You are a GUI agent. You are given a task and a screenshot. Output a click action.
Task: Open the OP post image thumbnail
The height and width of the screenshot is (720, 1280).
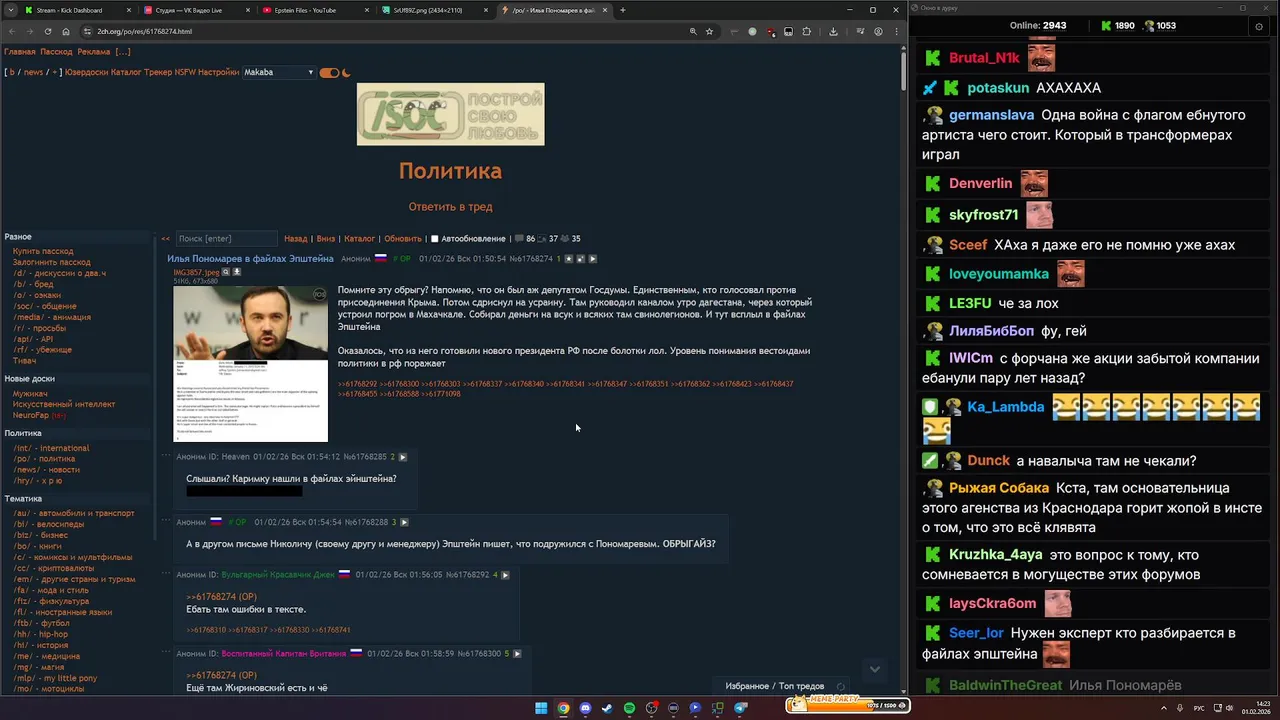pyautogui.click(x=250, y=364)
